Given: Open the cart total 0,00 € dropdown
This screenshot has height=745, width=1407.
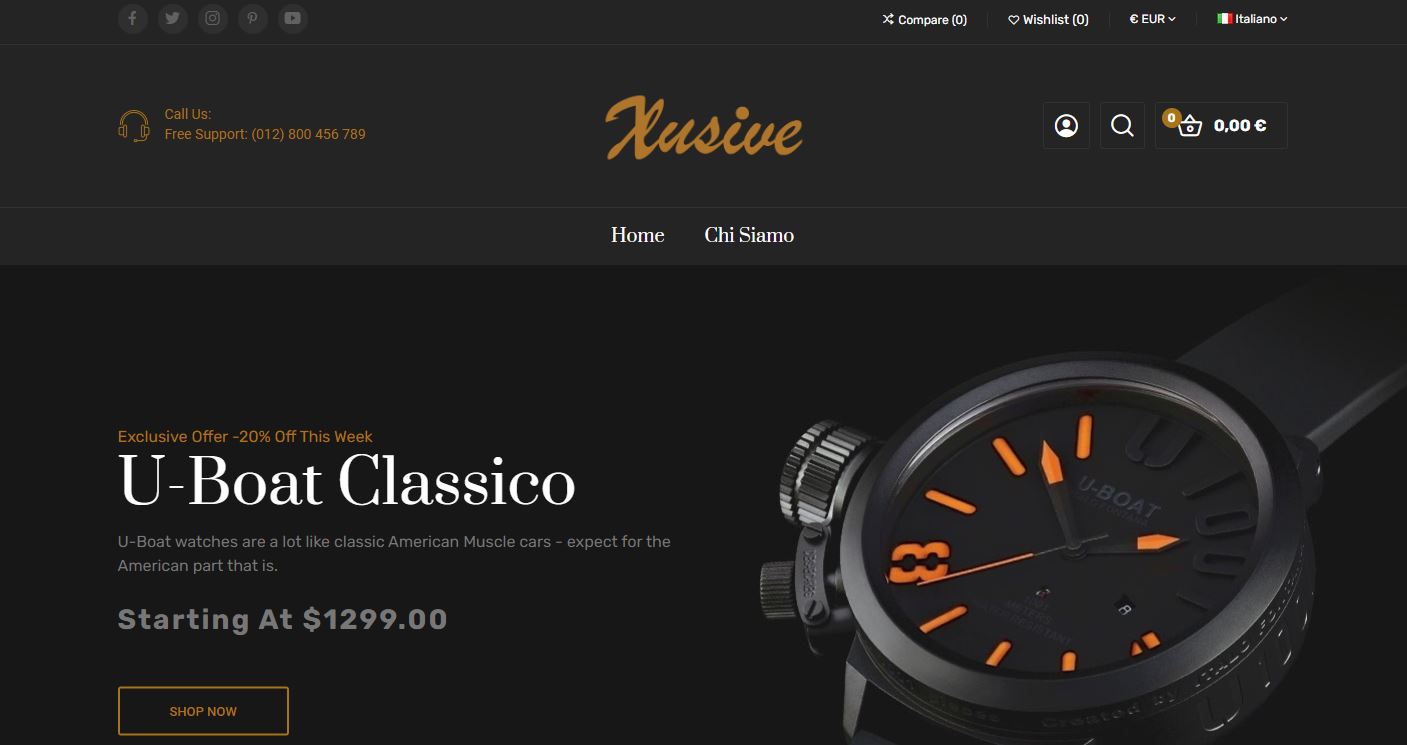Looking at the screenshot, I should coord(1240,126).
